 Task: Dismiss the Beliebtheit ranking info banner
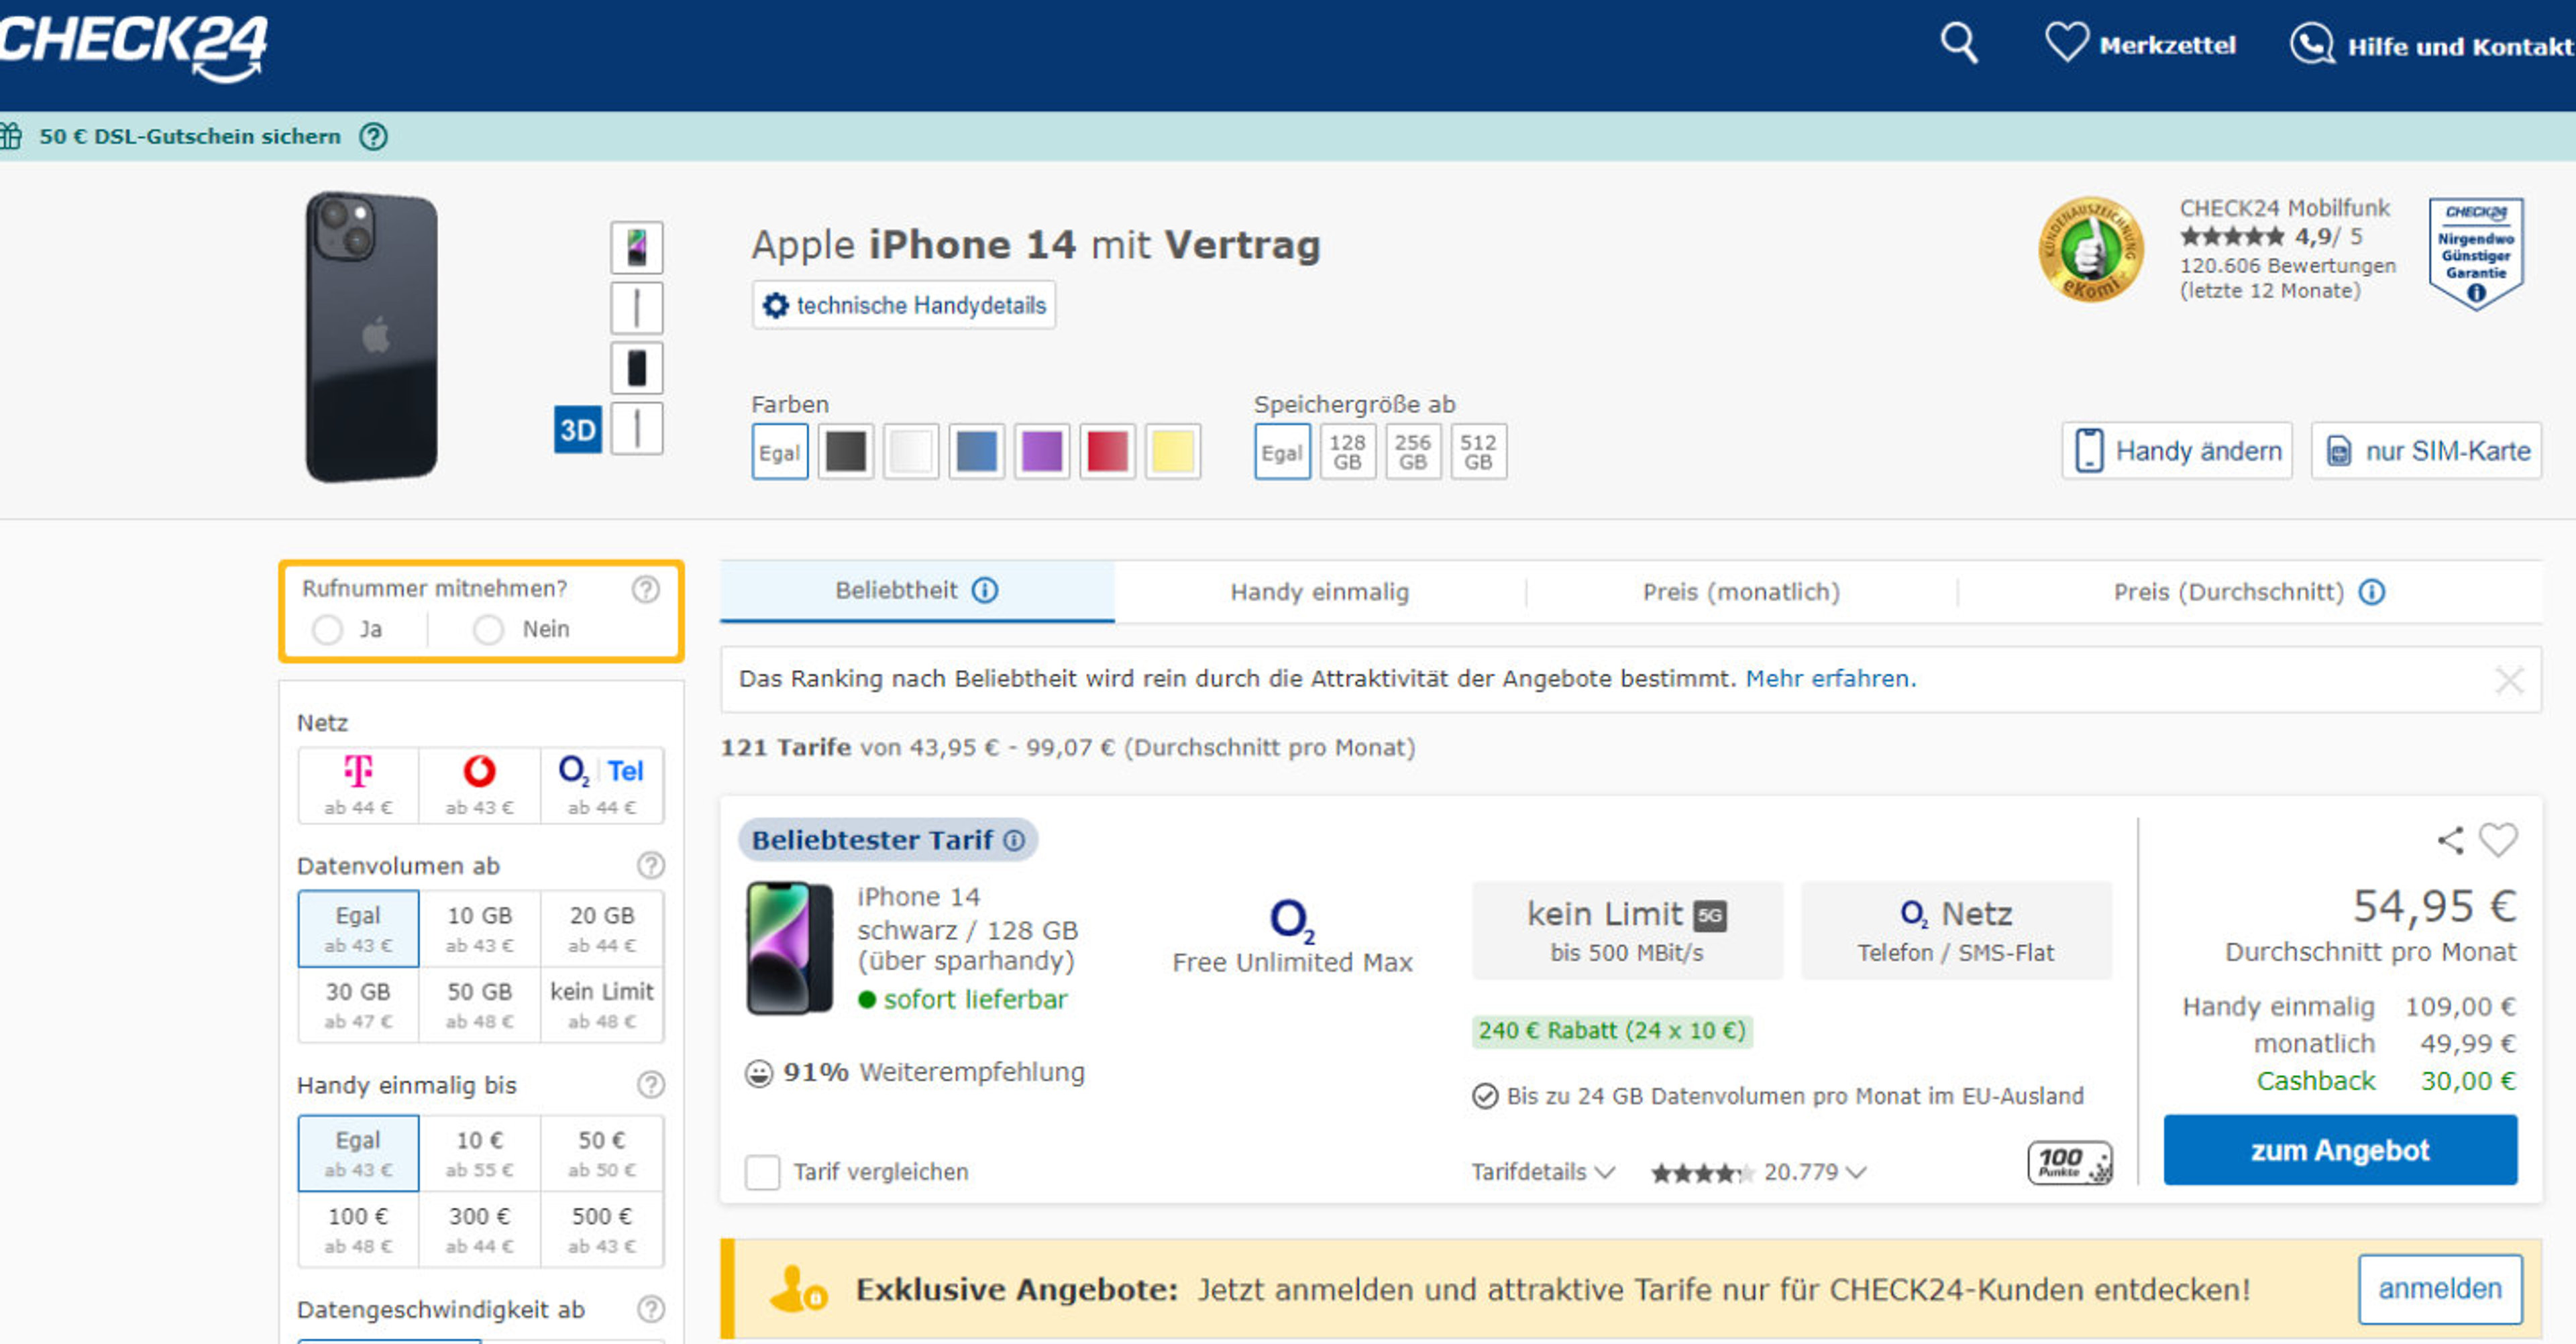(2509, 680)
